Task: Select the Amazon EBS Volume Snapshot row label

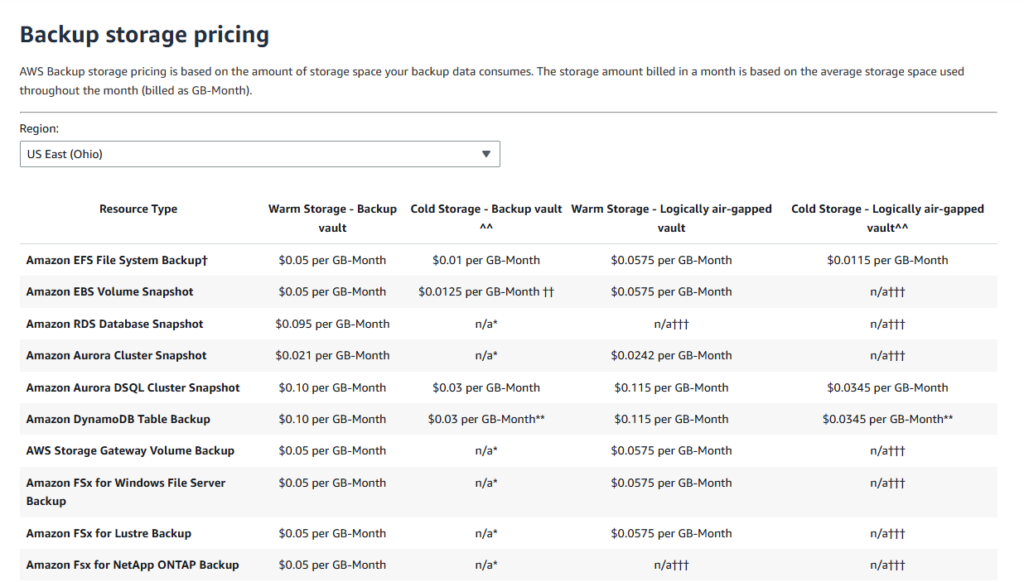Action: 110,292
